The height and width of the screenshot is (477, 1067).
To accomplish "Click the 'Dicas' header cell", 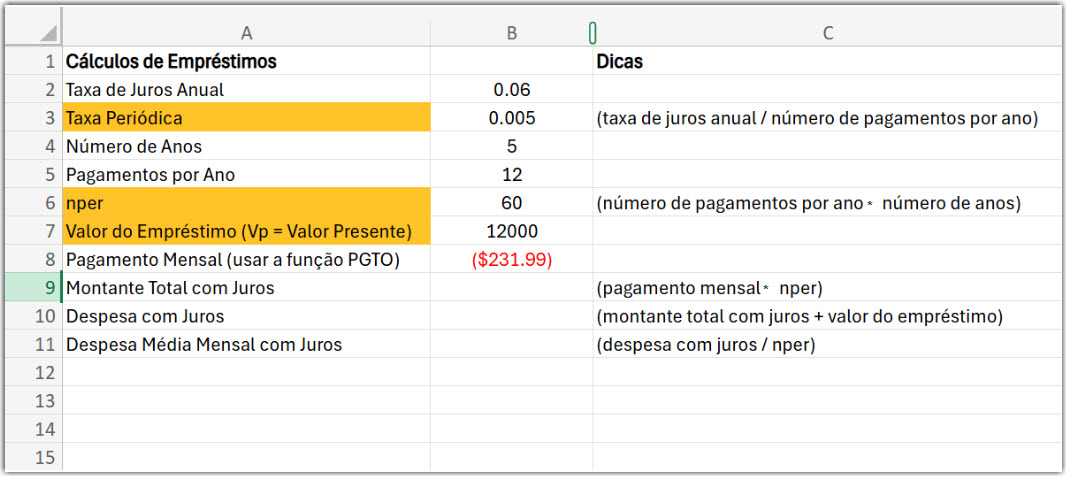I will click(827, 61).
